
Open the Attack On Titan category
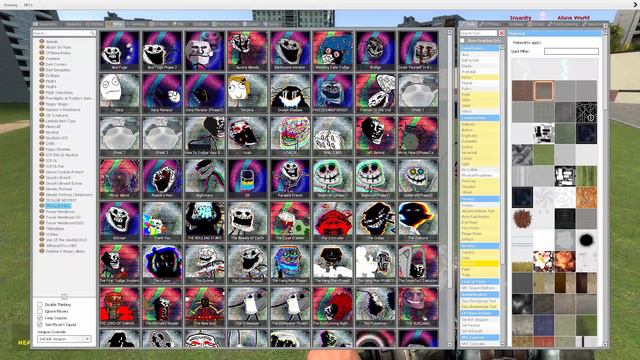[58, 47]
